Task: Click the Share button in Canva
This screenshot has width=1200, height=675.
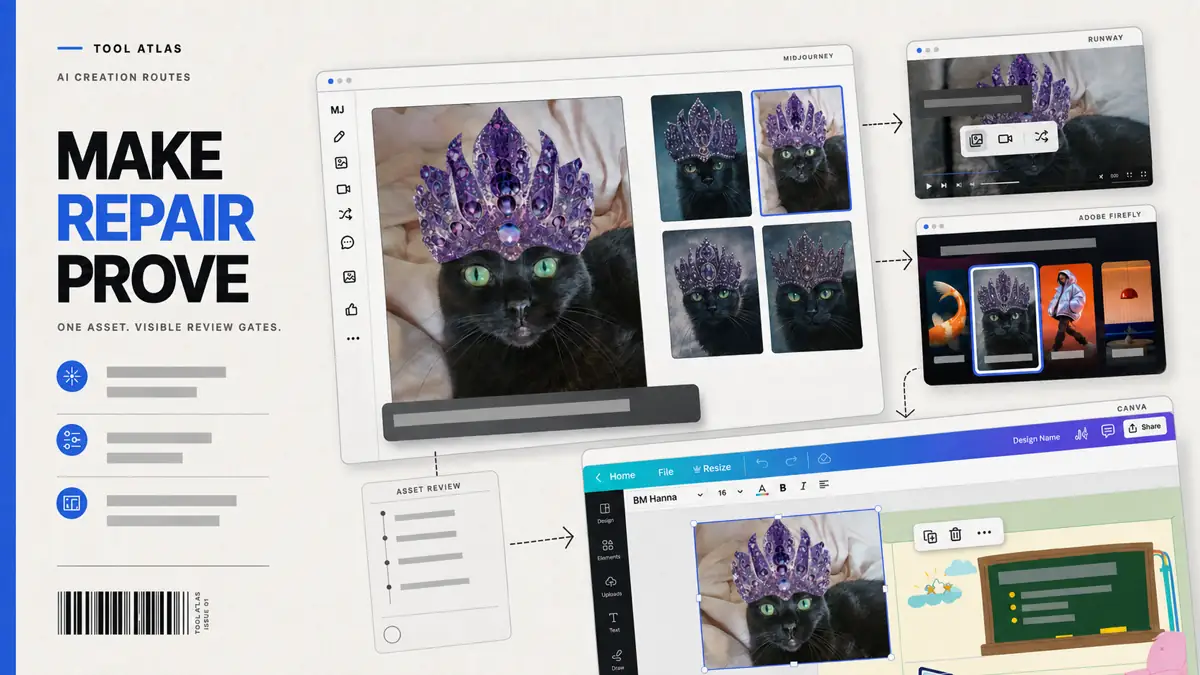Action: 1144,427
